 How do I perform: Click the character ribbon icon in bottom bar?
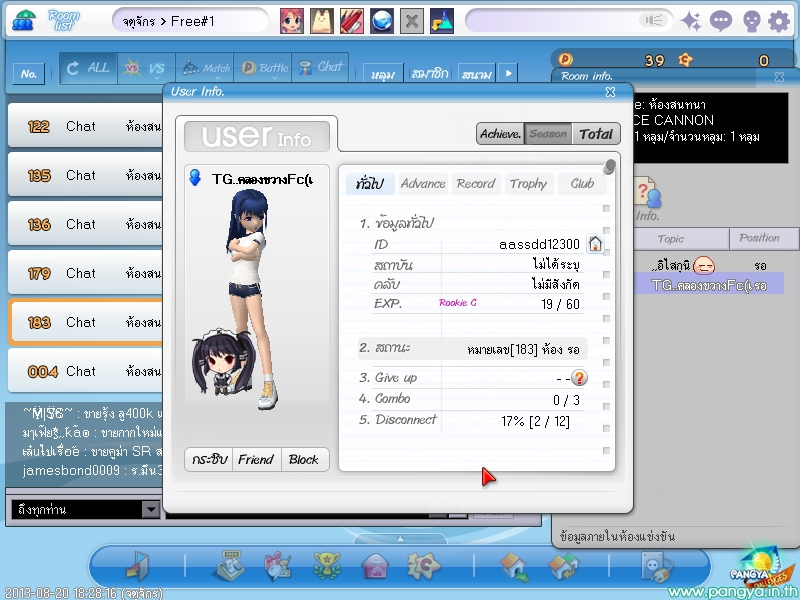(278, 566)
